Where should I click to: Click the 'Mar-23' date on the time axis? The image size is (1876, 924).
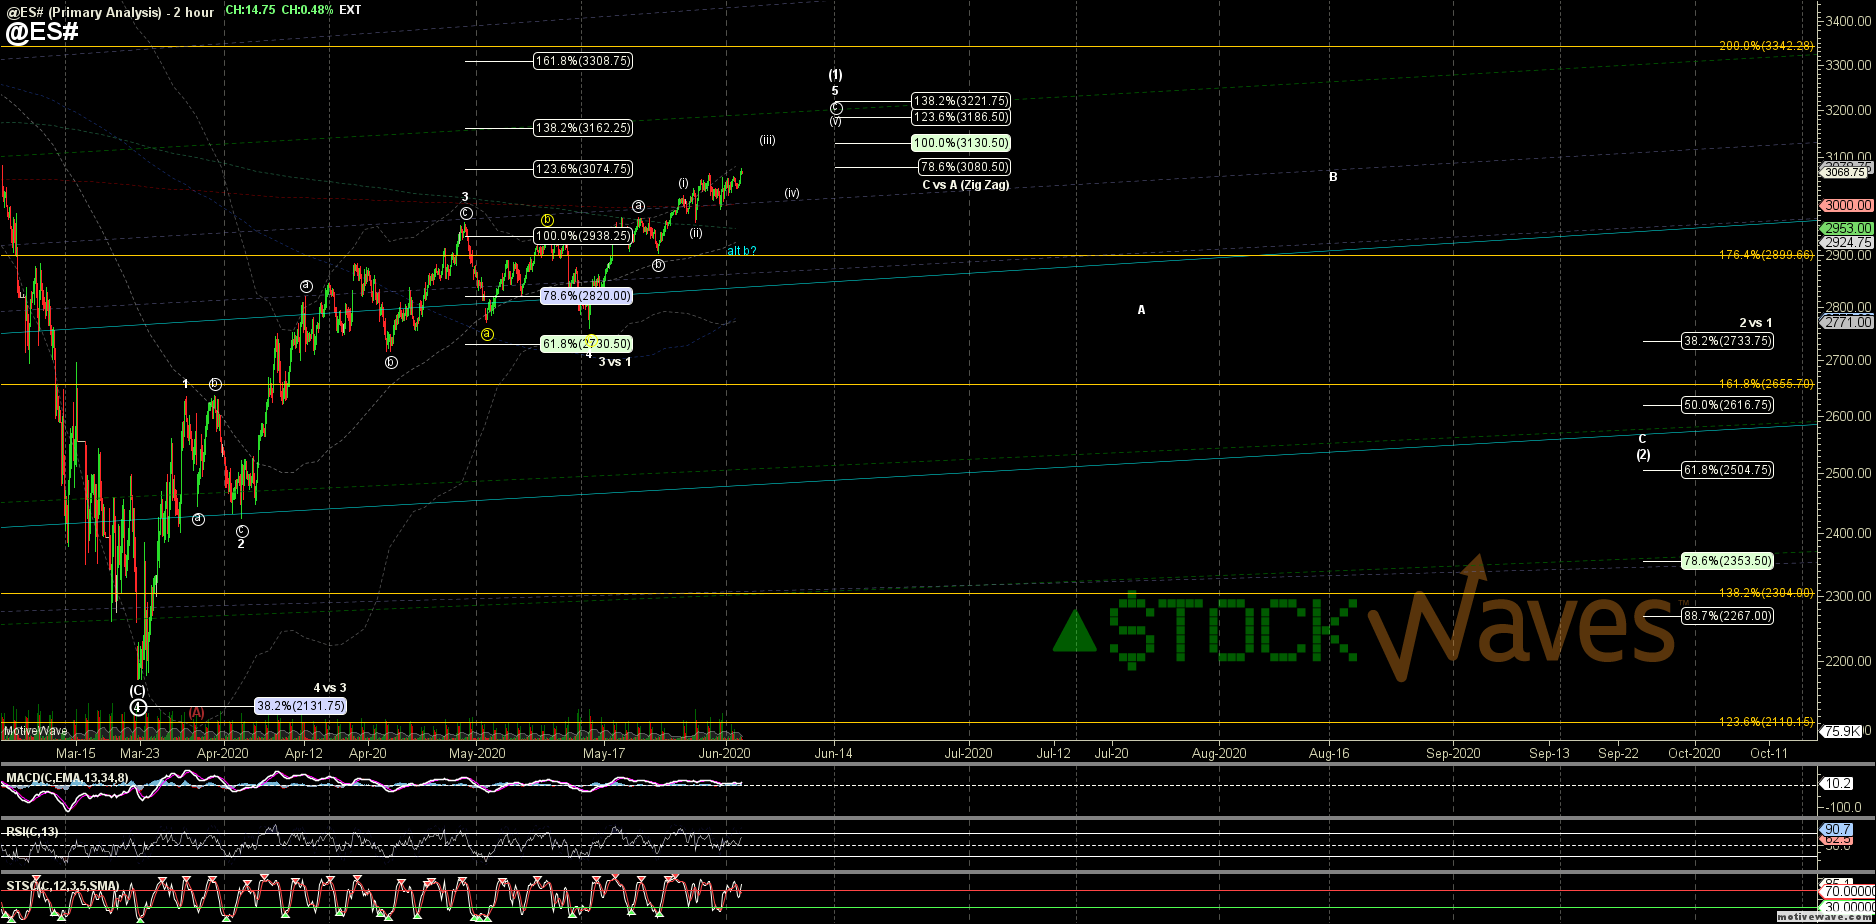(140, 753)
